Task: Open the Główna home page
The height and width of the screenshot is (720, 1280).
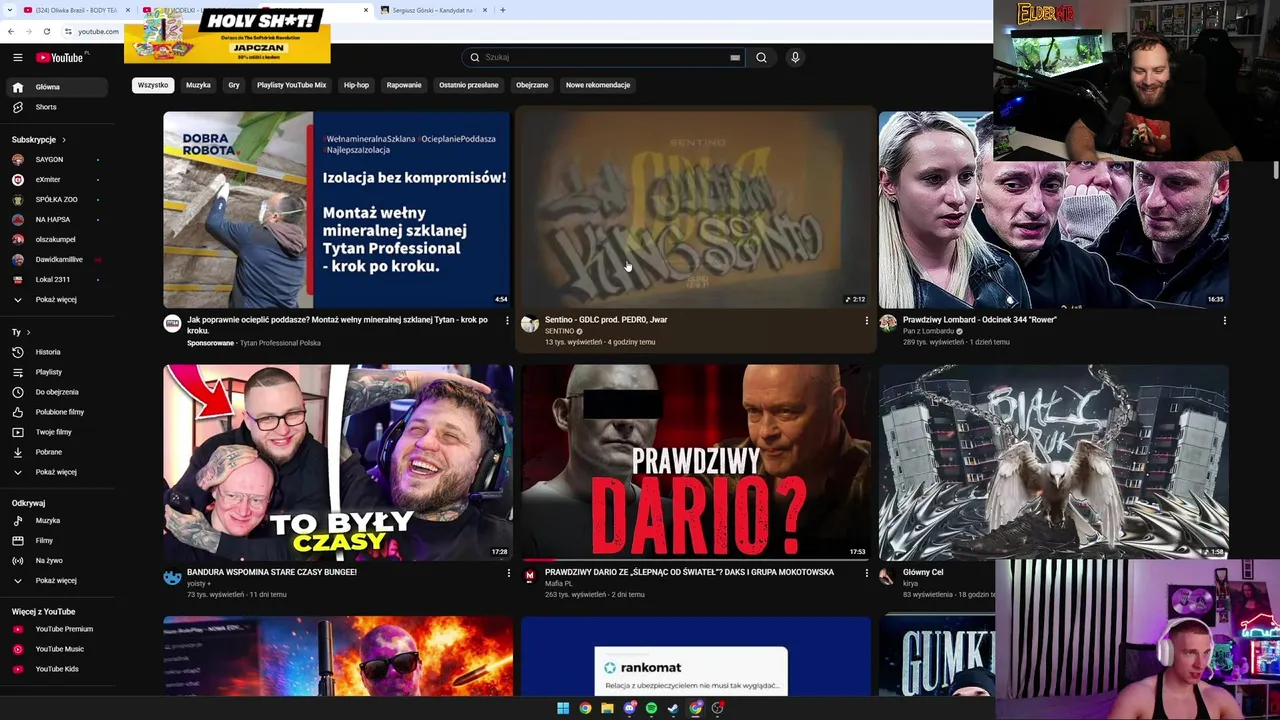Action: click(57, 87)
